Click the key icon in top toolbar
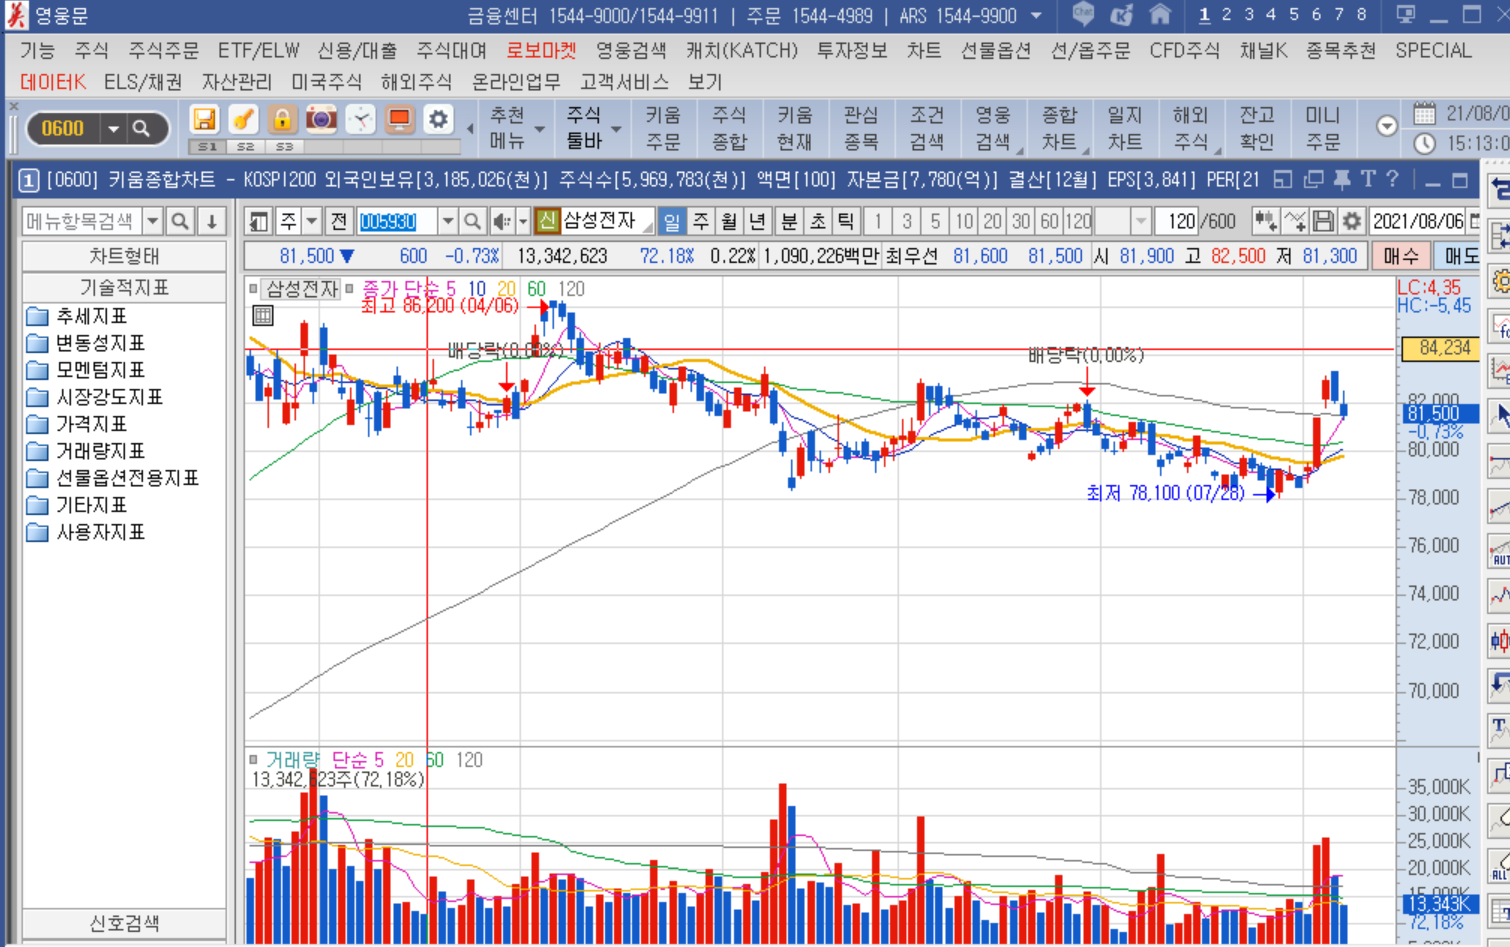 pos(243,120)
